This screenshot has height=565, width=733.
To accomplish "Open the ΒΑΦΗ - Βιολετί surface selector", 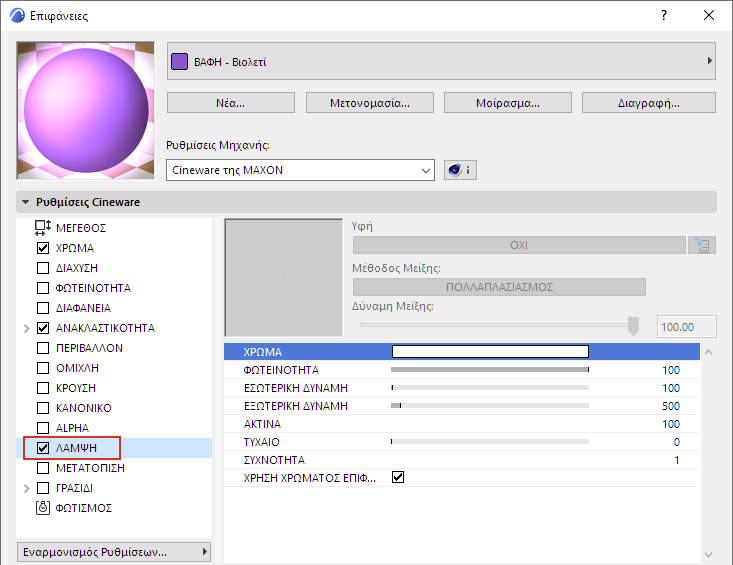I will click(441, 61).
